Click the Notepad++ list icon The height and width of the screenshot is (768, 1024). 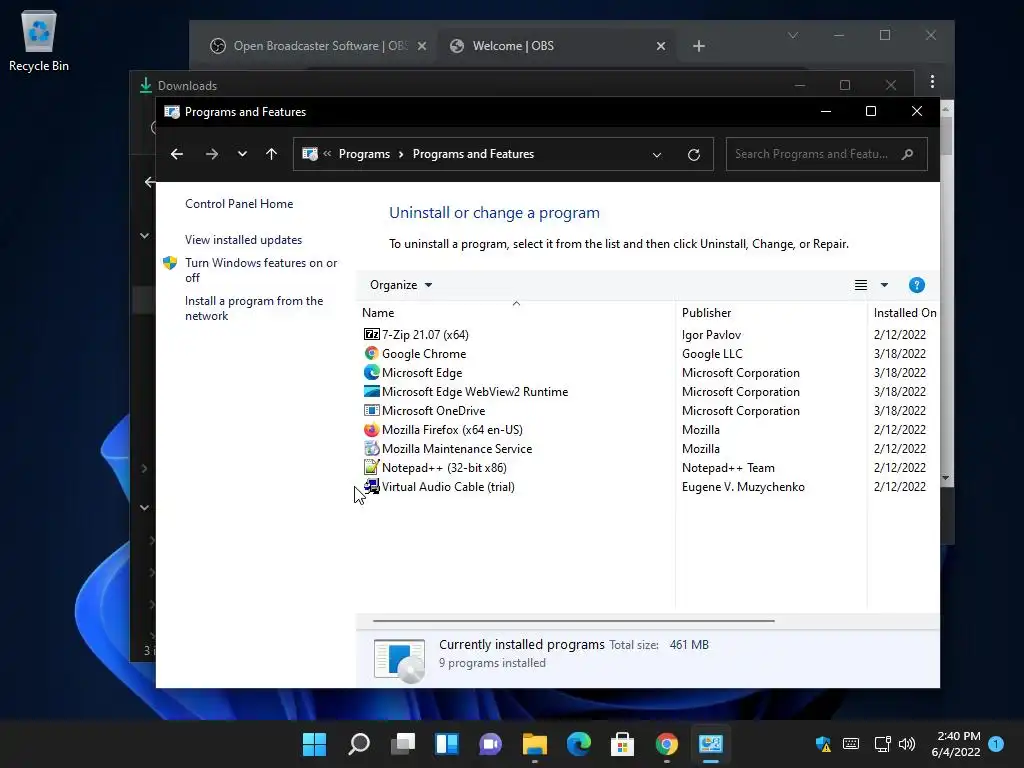coord(372,468)
